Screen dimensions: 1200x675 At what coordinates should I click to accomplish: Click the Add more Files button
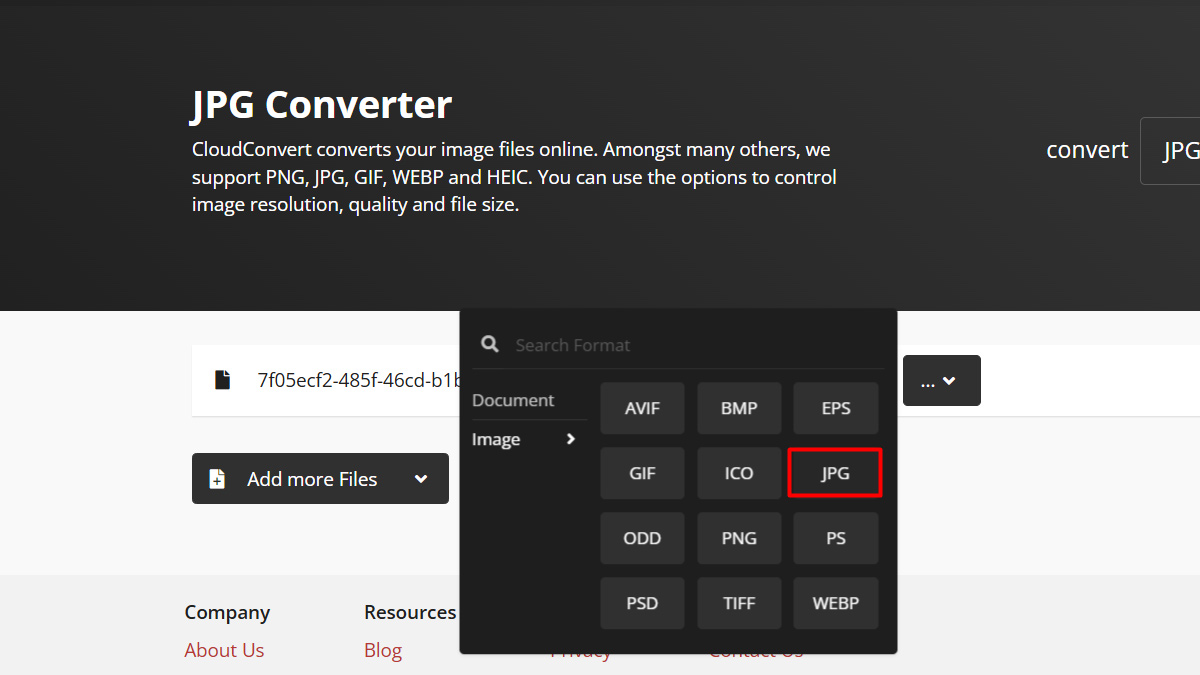[x=320, y=479]
